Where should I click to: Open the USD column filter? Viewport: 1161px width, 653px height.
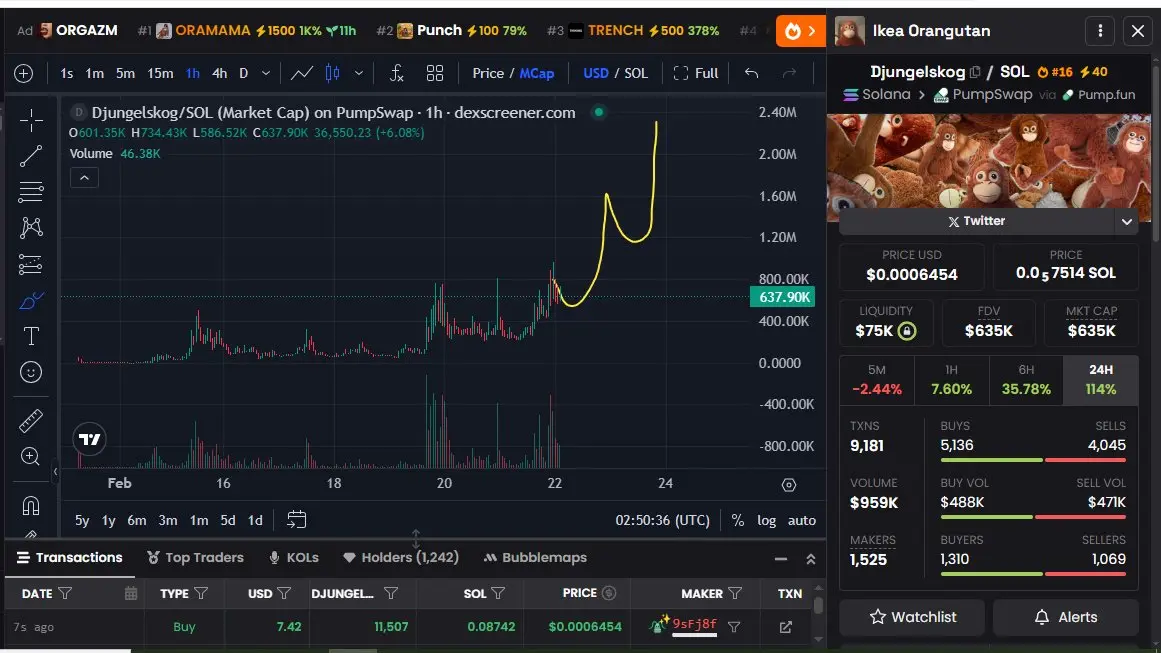tap(284, 594)
